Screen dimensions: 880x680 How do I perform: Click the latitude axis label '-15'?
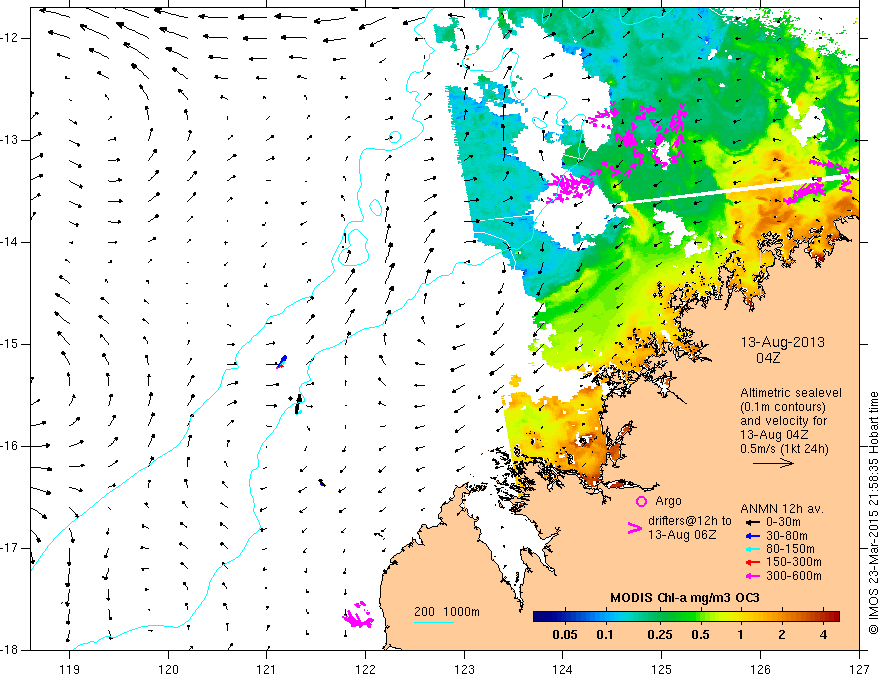(10, 344)
